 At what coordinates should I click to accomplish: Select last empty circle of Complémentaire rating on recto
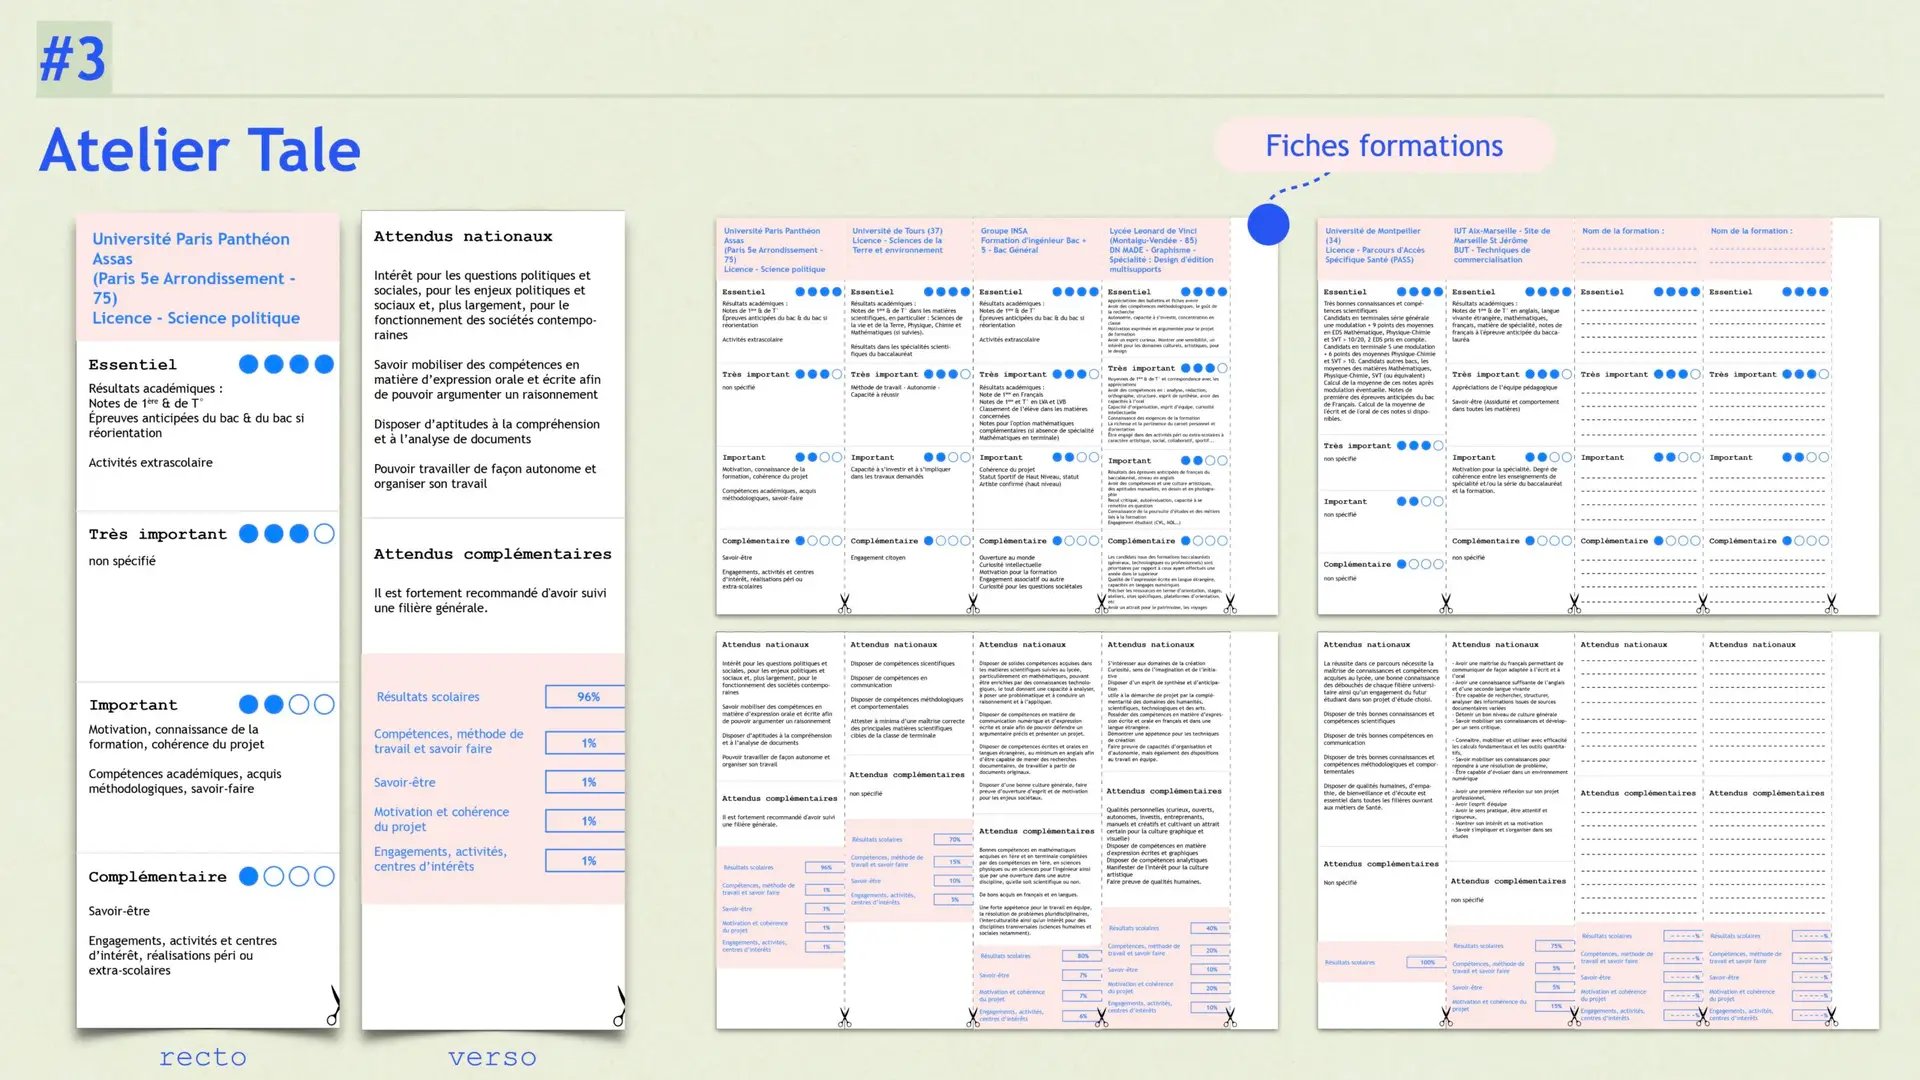(x=324, y=876)
